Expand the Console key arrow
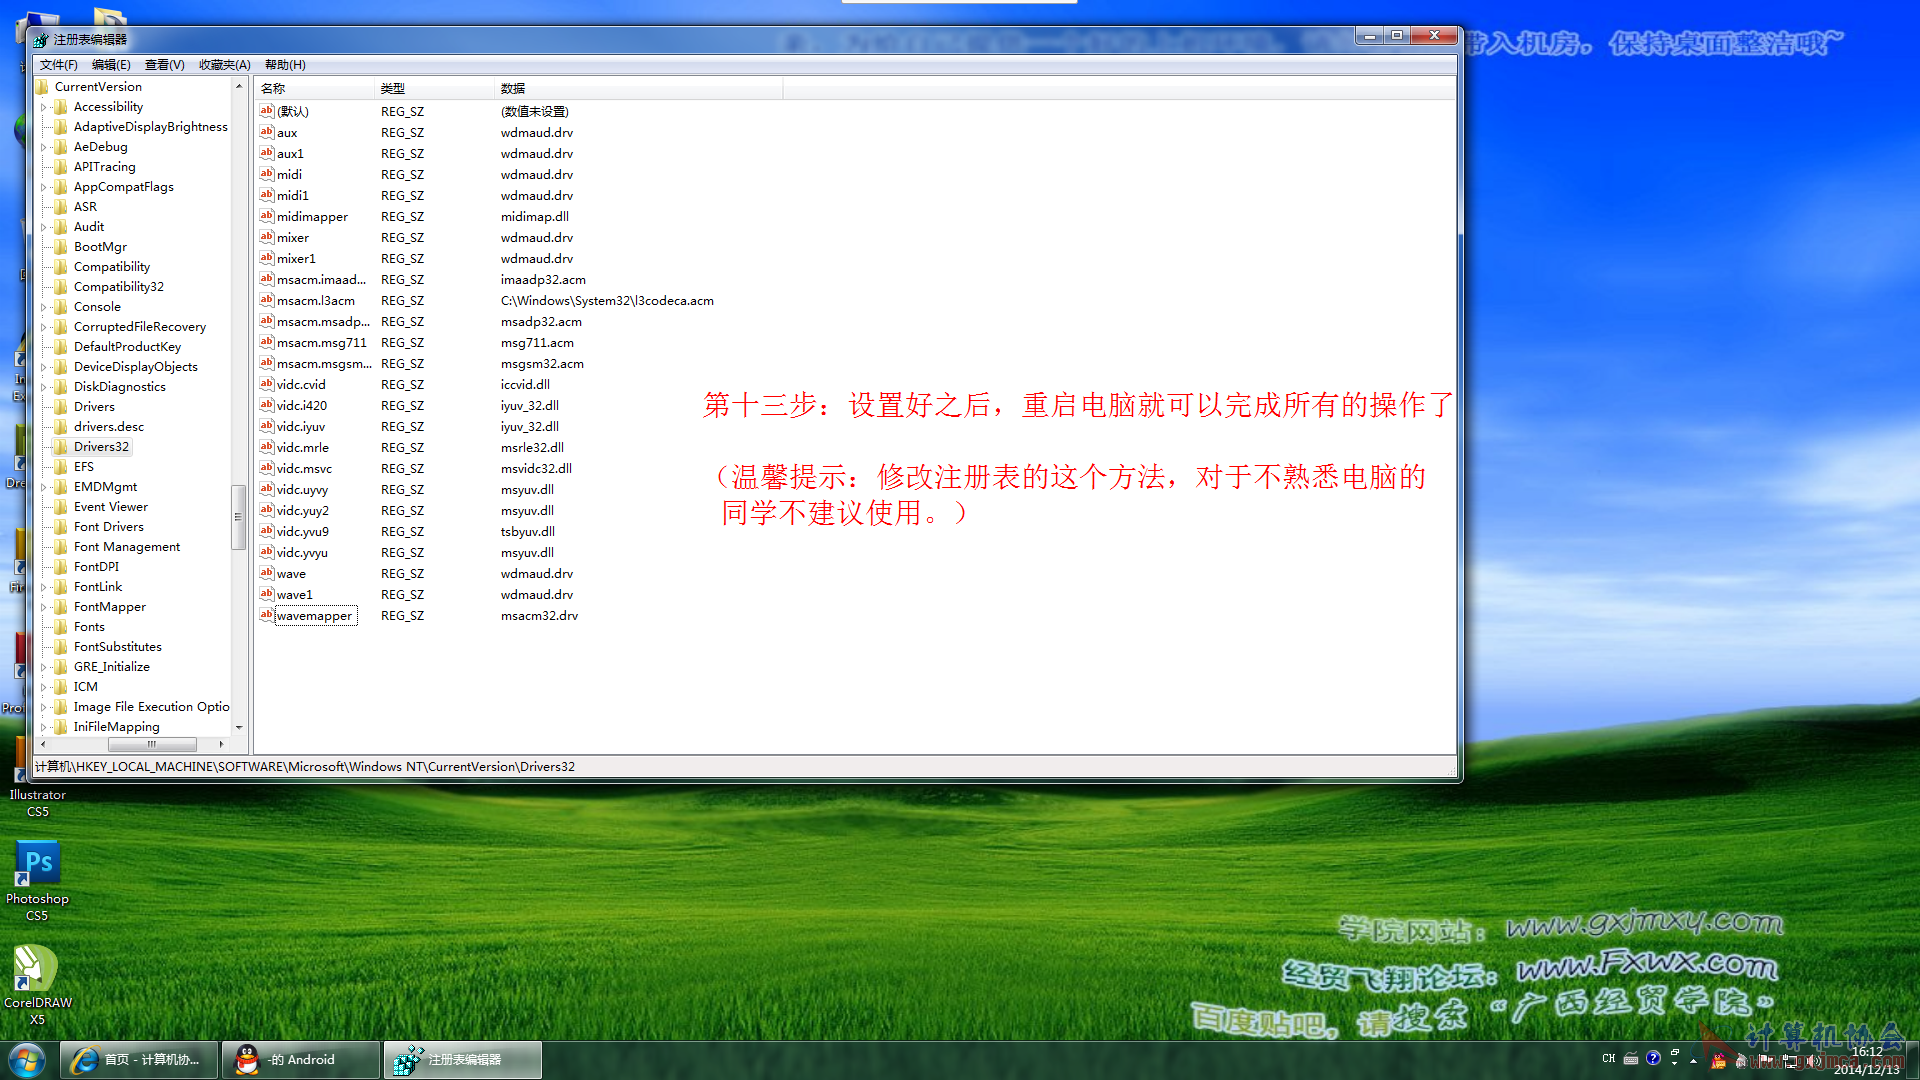The image size is (1920, 1080). 43,307
